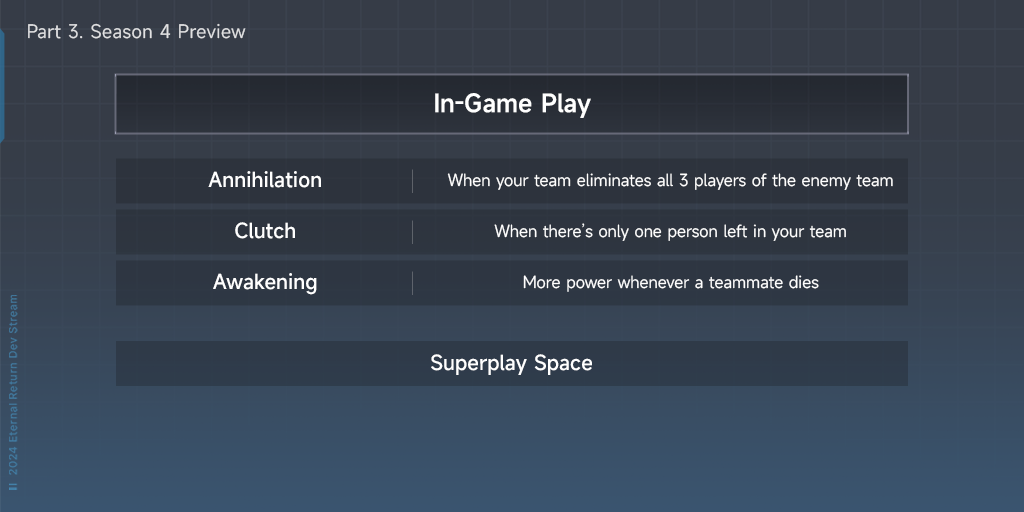This screenshot has width=1024, height=512.
Task: Click the Awakening description about more power
Action: pyautogui.click(x=670, y=283)
